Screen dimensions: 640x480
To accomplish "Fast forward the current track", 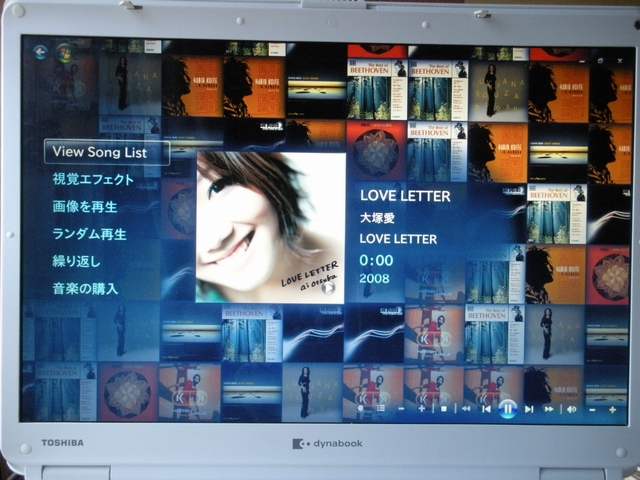I will [549, 409].
